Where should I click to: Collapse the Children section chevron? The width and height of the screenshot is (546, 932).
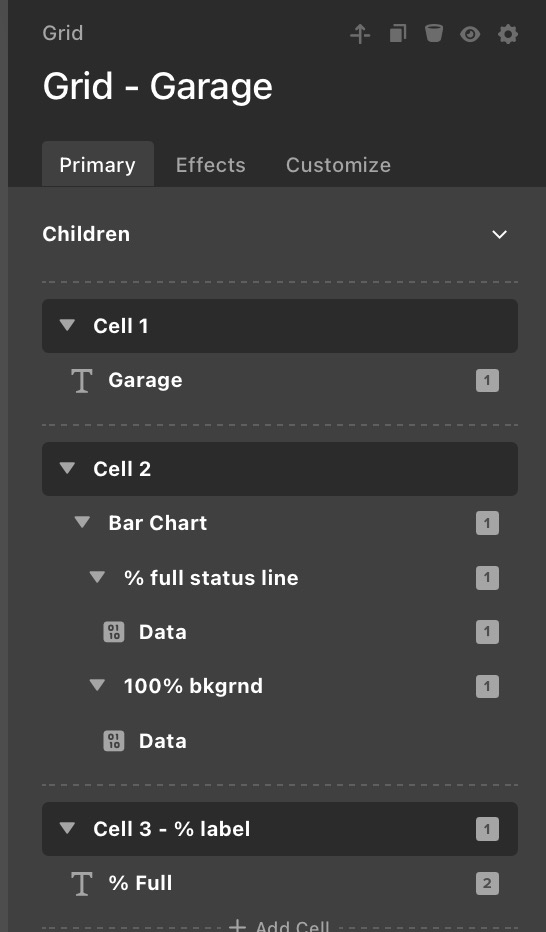[500, 234]
